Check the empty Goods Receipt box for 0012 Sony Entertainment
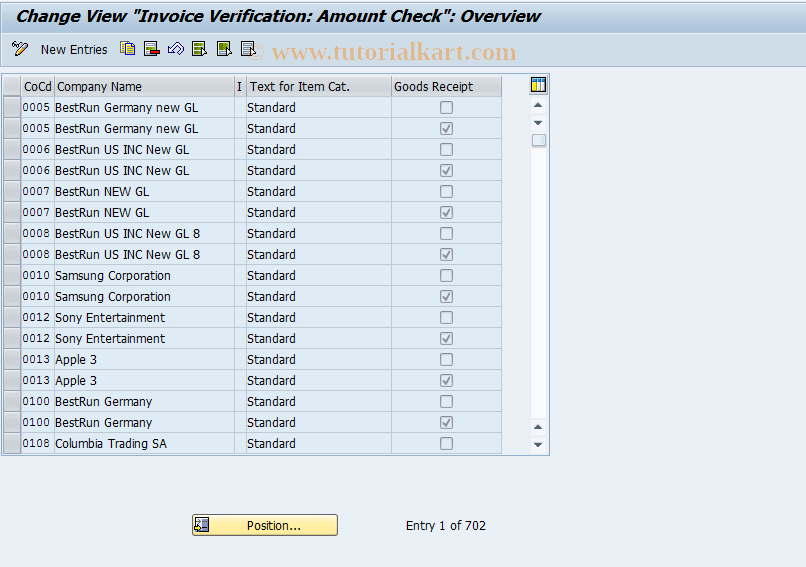Viewport: 806px width, 567px height. pyautogui.click(x=446, y=318)
